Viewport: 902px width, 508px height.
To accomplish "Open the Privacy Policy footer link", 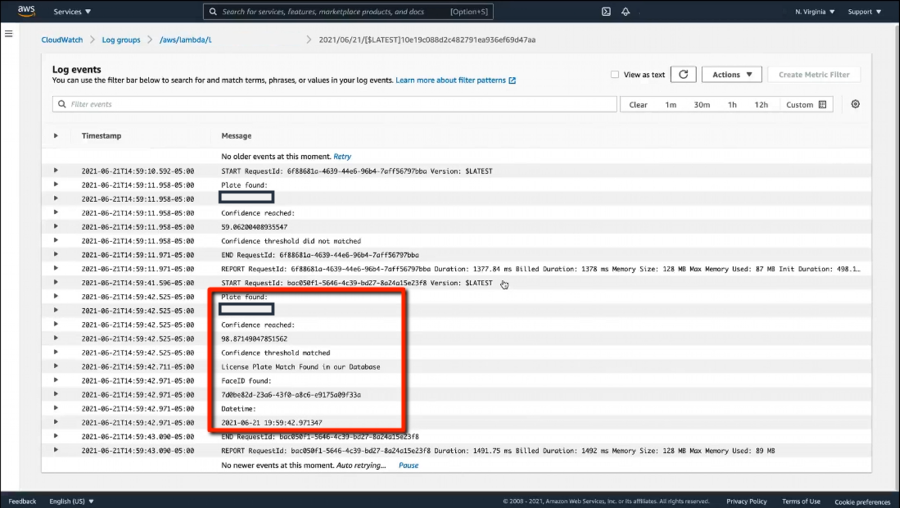I will tap(747, 501).
